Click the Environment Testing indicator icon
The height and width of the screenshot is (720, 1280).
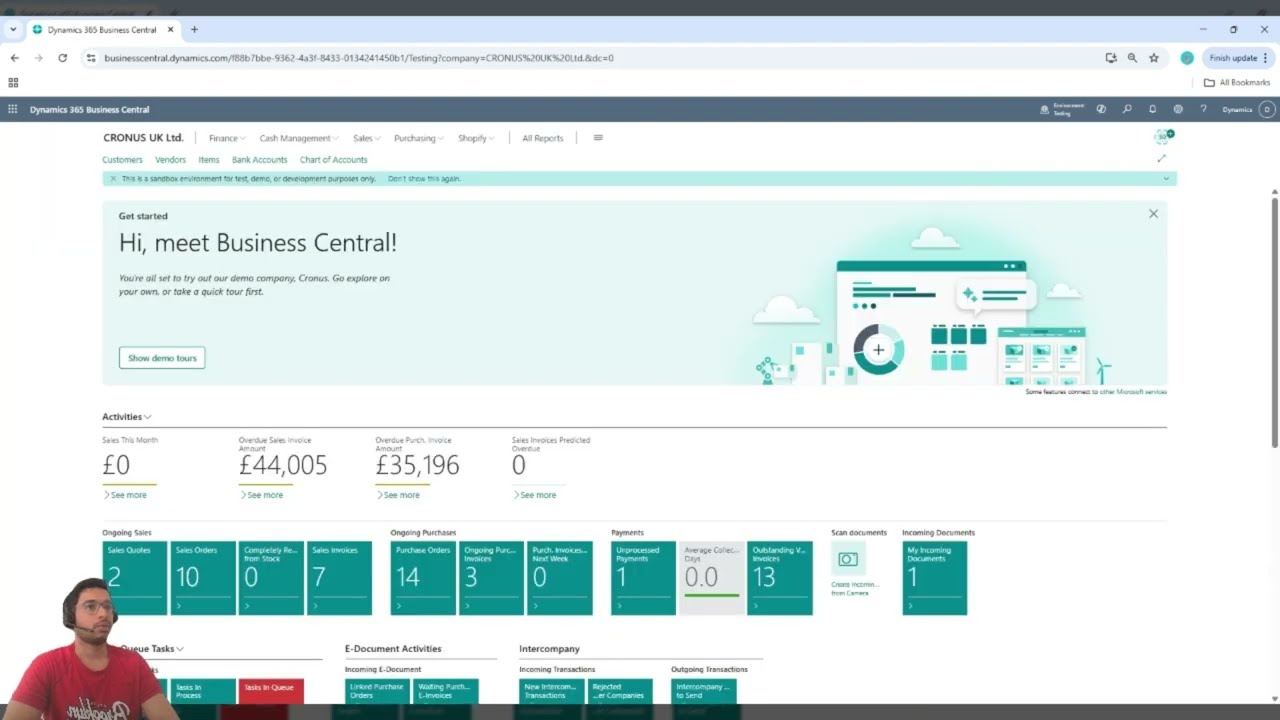[1045, 109]
